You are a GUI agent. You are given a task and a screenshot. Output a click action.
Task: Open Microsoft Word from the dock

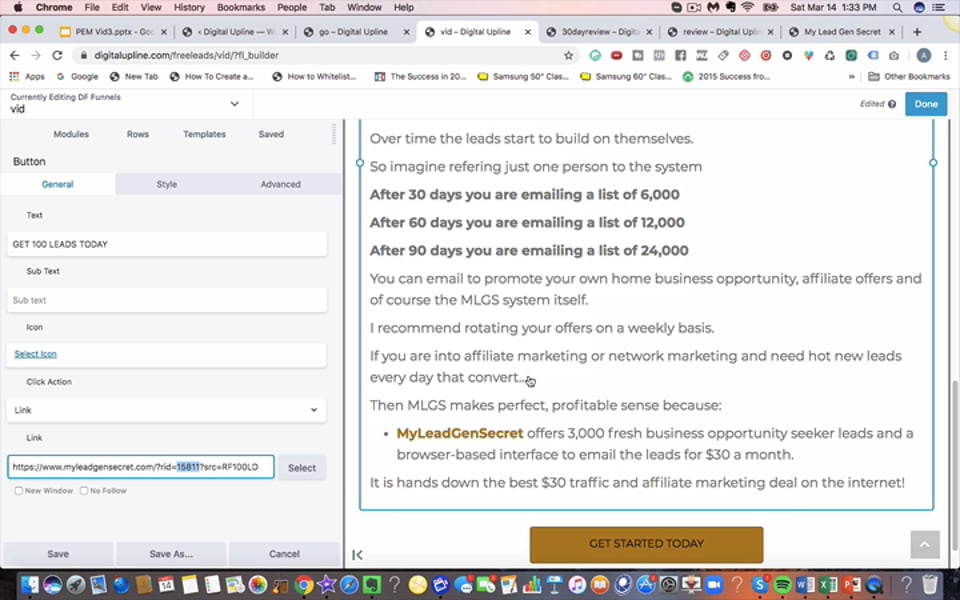pyautogui.click(x=805, y=585)
